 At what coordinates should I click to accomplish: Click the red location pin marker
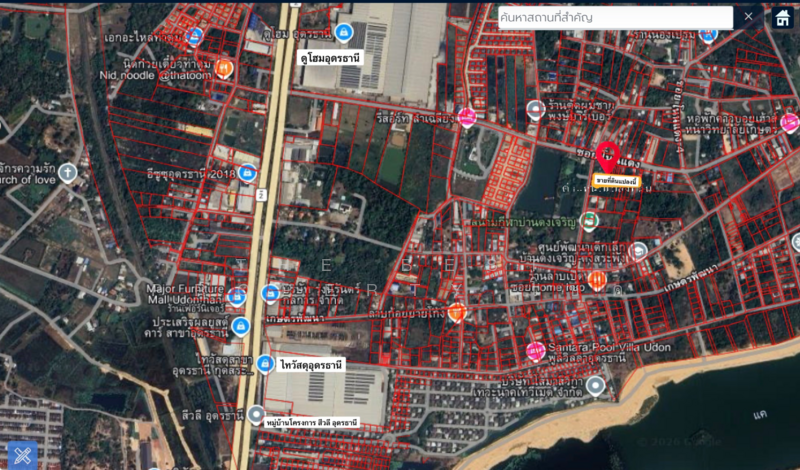[x=607, y=156]
